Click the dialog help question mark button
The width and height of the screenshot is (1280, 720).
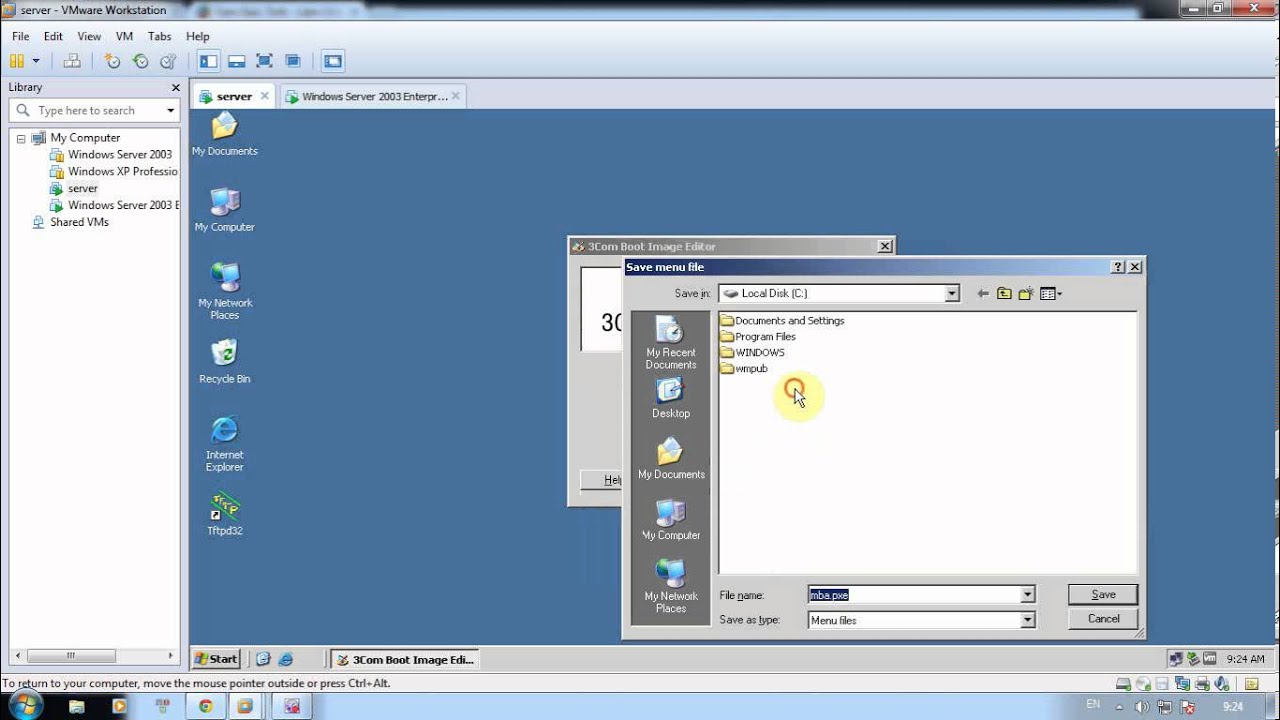pyautogui.click(x=1118, y=267)
